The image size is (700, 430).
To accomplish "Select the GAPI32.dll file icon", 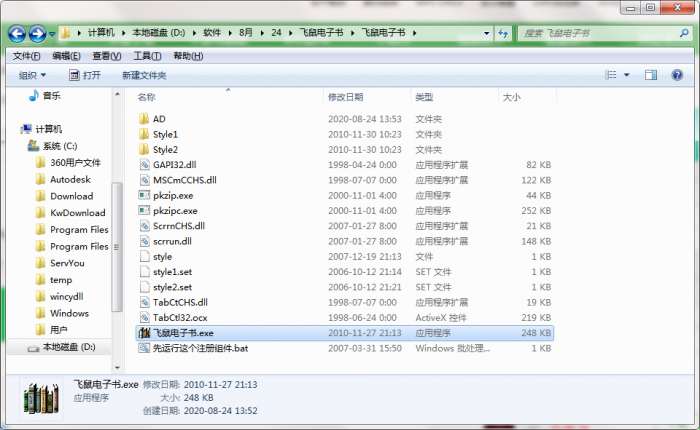I will [x=144, y=165].
